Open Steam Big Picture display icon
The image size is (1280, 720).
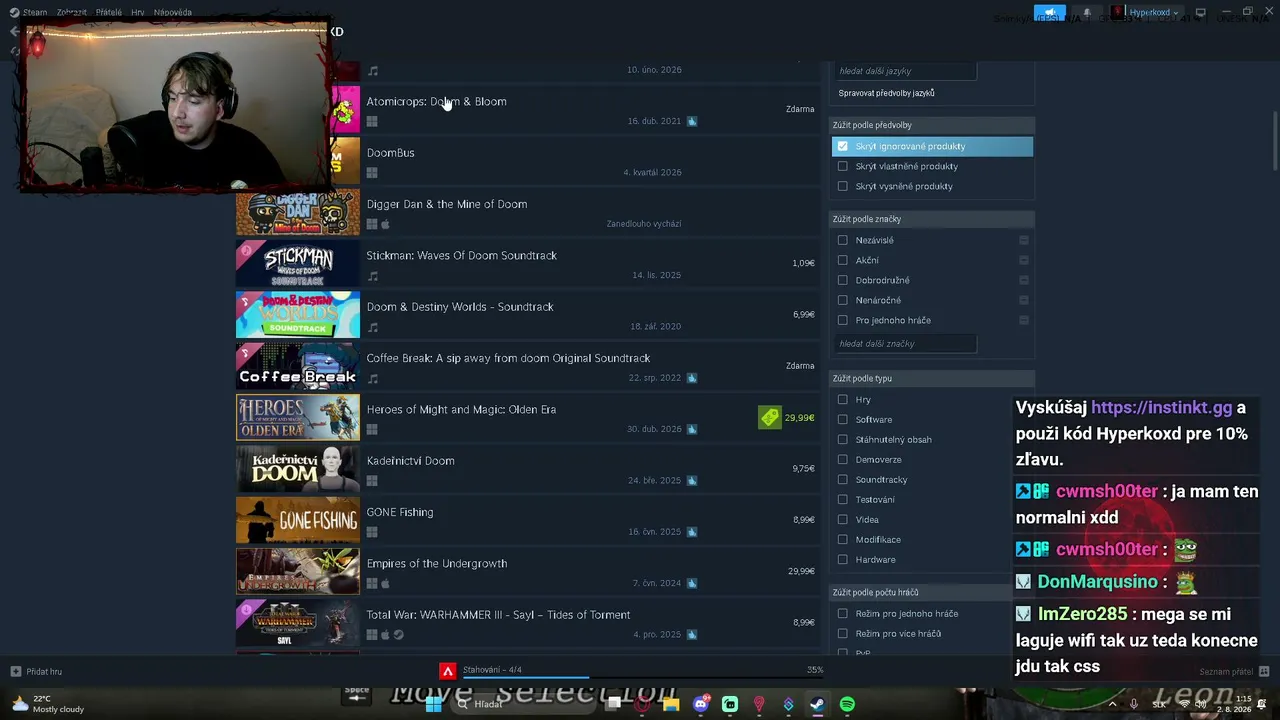1200,13
